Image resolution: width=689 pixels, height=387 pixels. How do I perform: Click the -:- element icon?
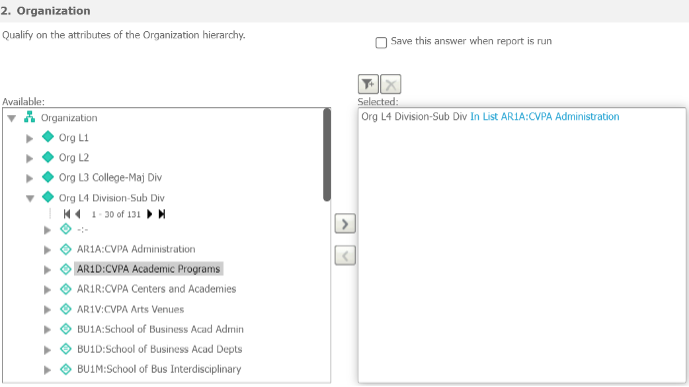65,229
